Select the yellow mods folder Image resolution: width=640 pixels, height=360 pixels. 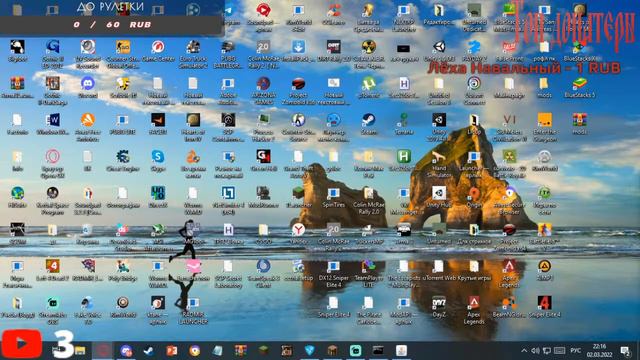point(544,84)
